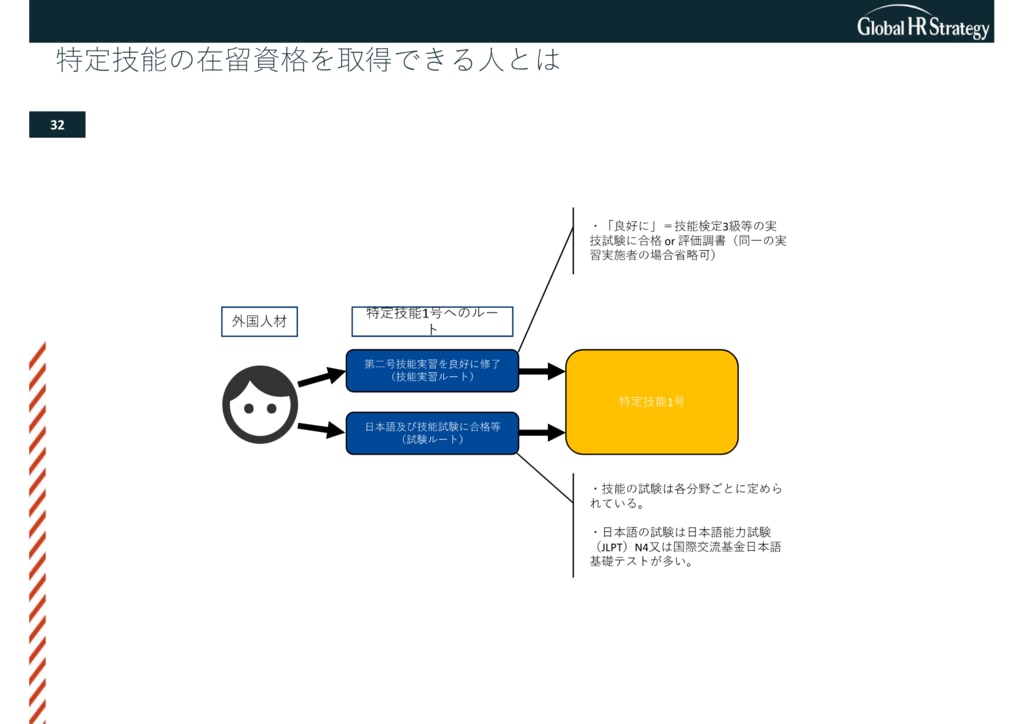Click the Global HR Strategy logo

(x=923, y=23)
